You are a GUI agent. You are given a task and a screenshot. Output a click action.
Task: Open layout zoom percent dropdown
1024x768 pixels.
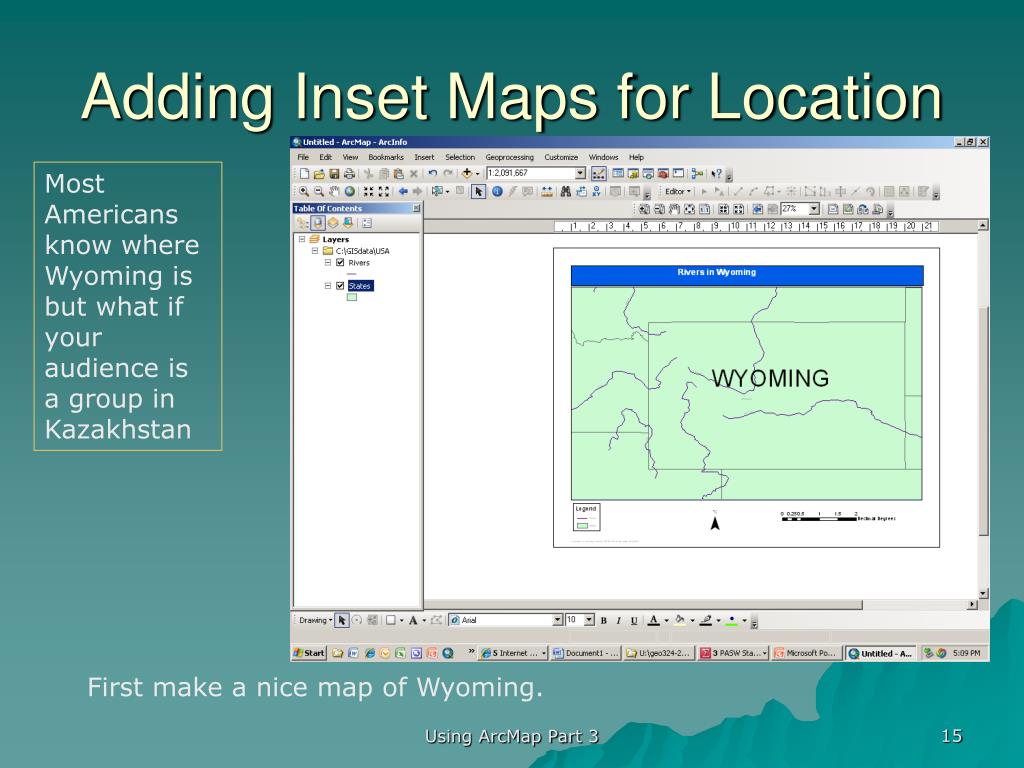point(814,209)
